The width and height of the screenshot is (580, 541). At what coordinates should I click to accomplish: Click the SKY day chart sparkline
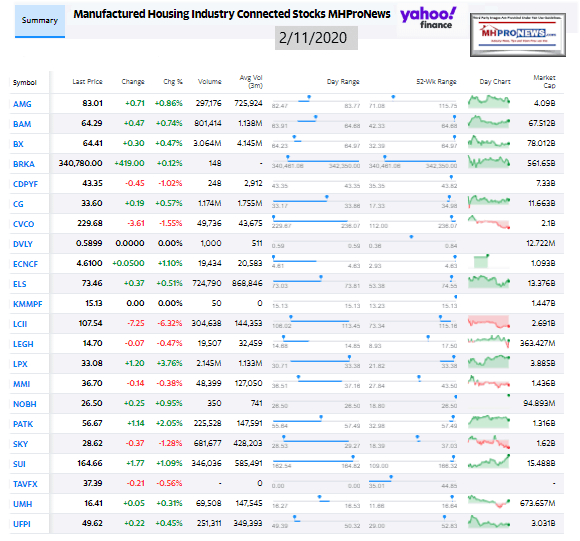489,442
